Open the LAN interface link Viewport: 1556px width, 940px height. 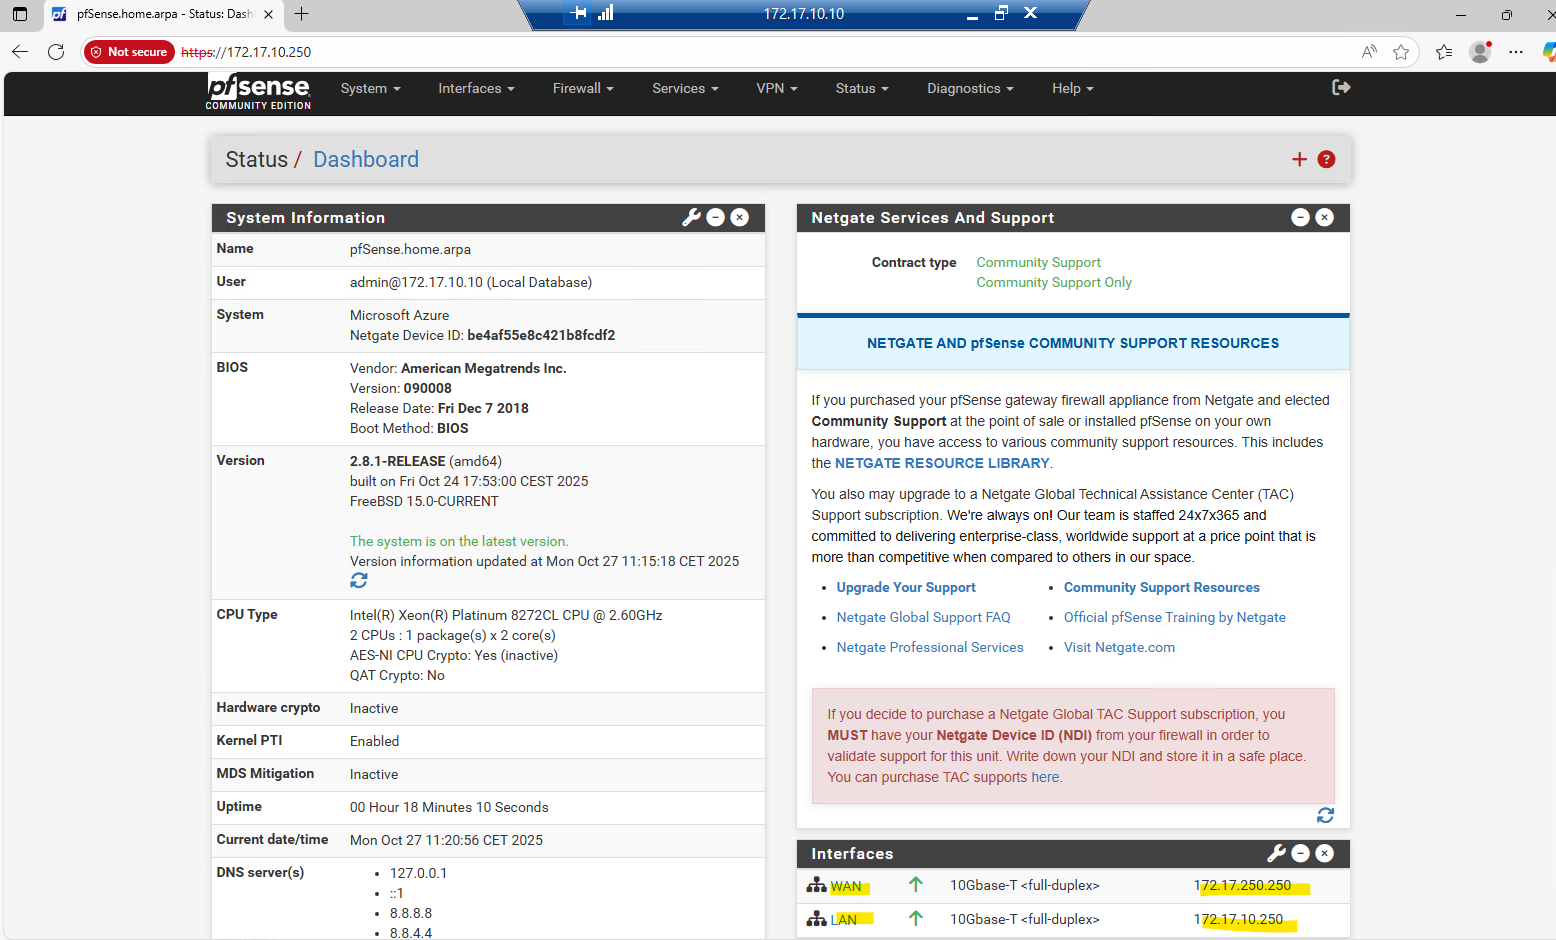844,920
